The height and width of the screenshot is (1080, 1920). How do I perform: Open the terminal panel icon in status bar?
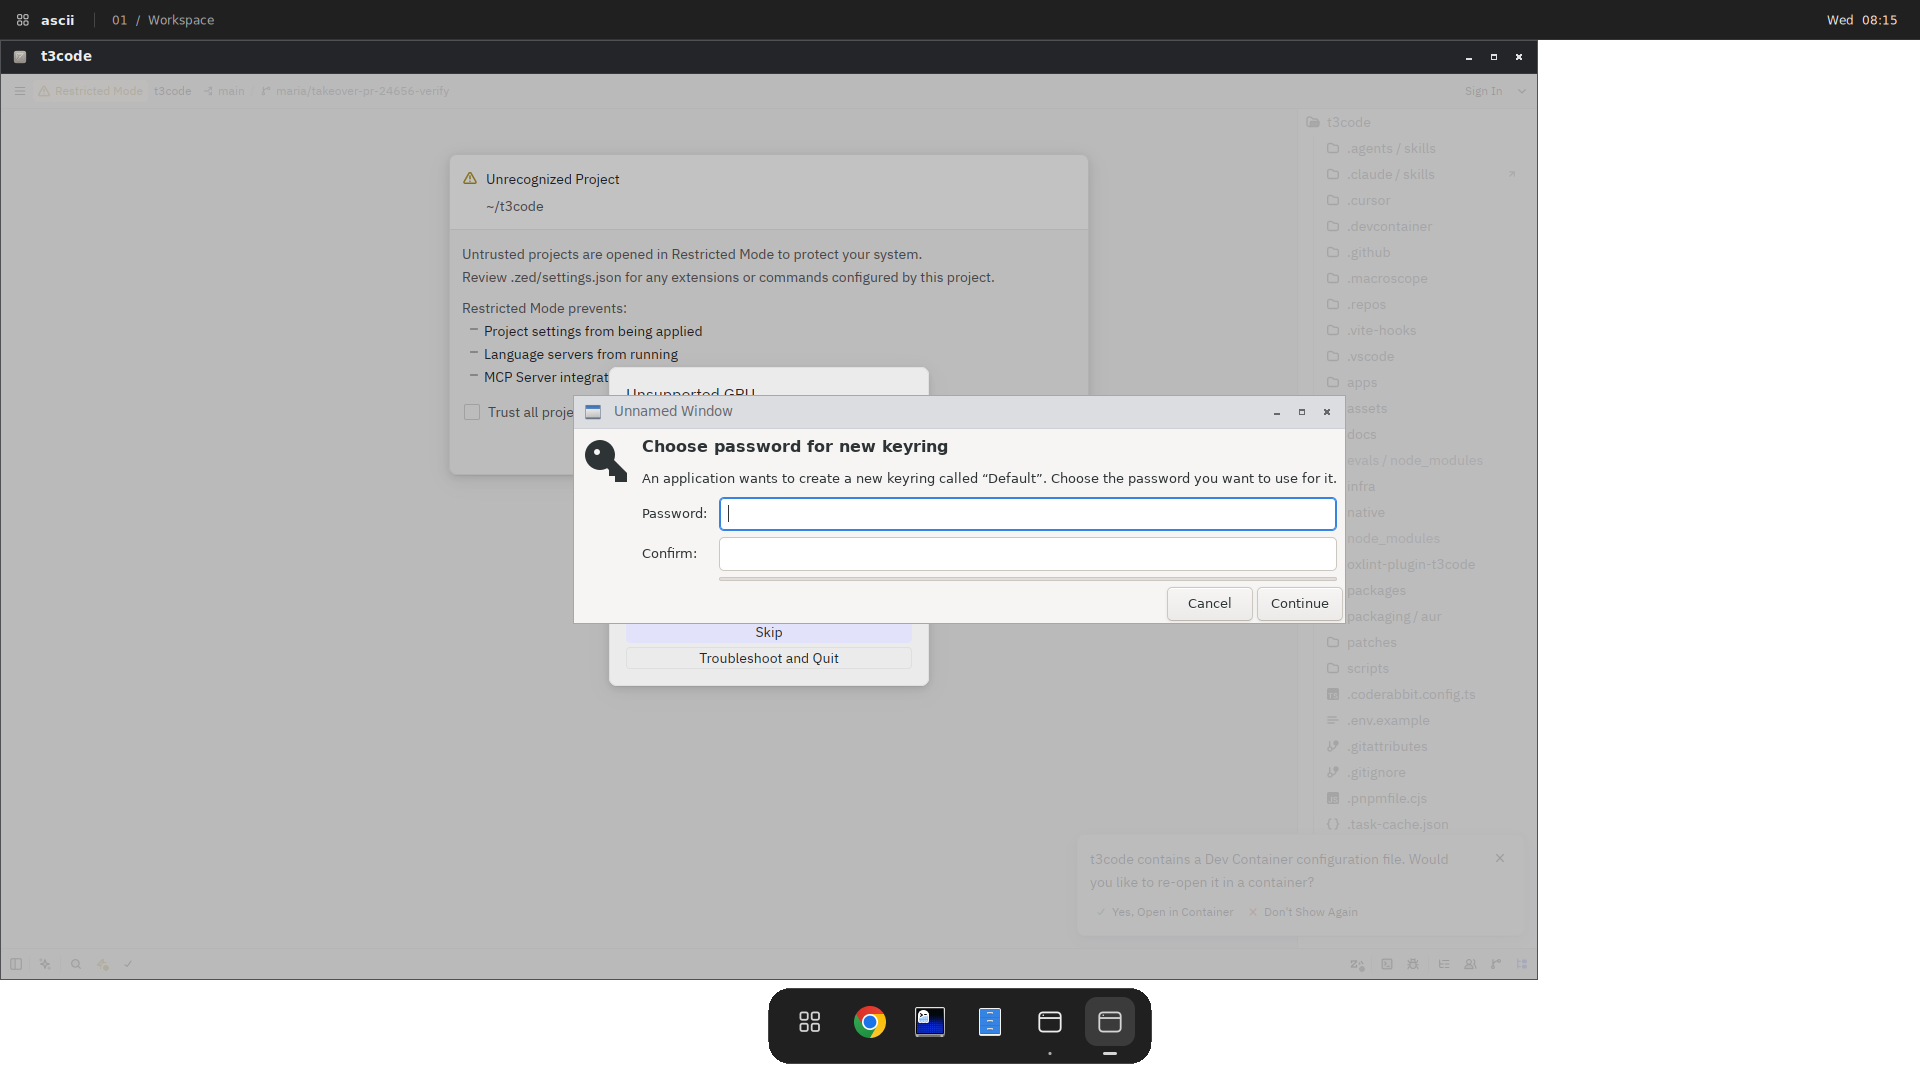pyautogui.click(x=1386, y=965)
